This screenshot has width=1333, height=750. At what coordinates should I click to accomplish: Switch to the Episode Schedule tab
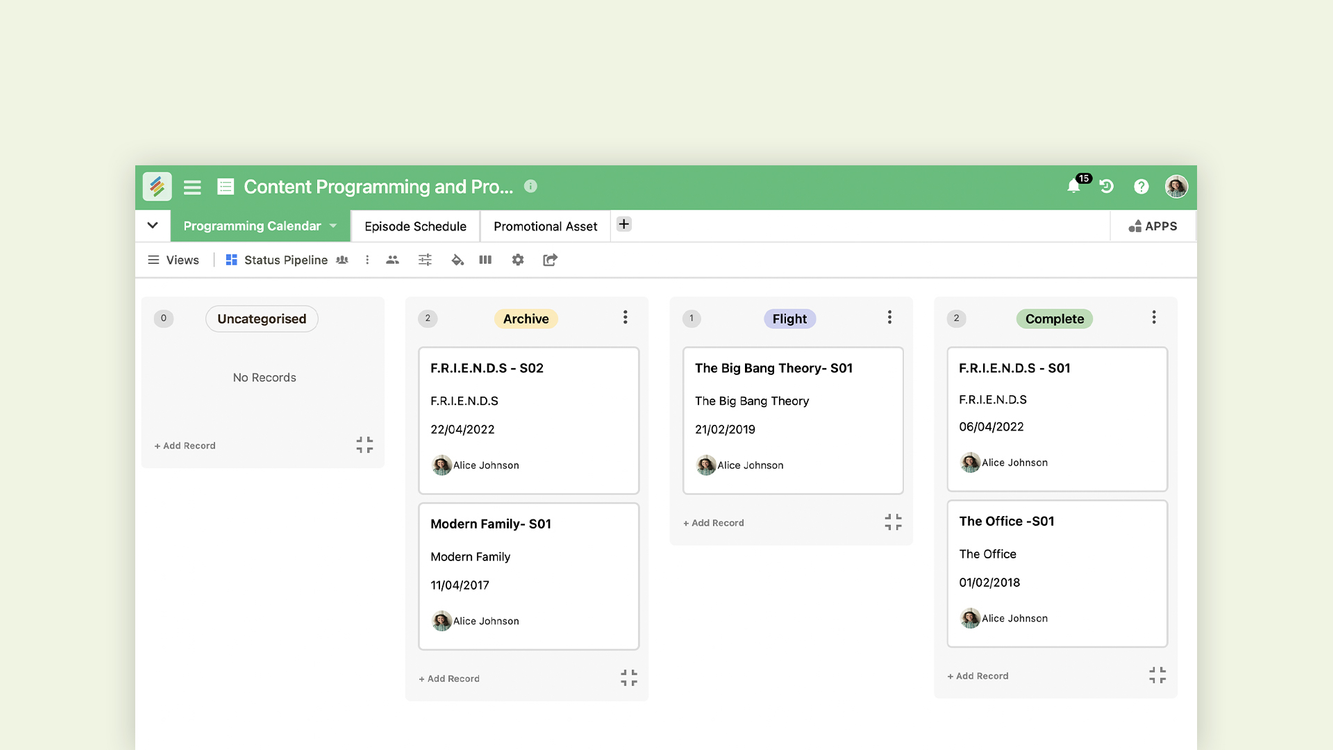coord(415,226)
